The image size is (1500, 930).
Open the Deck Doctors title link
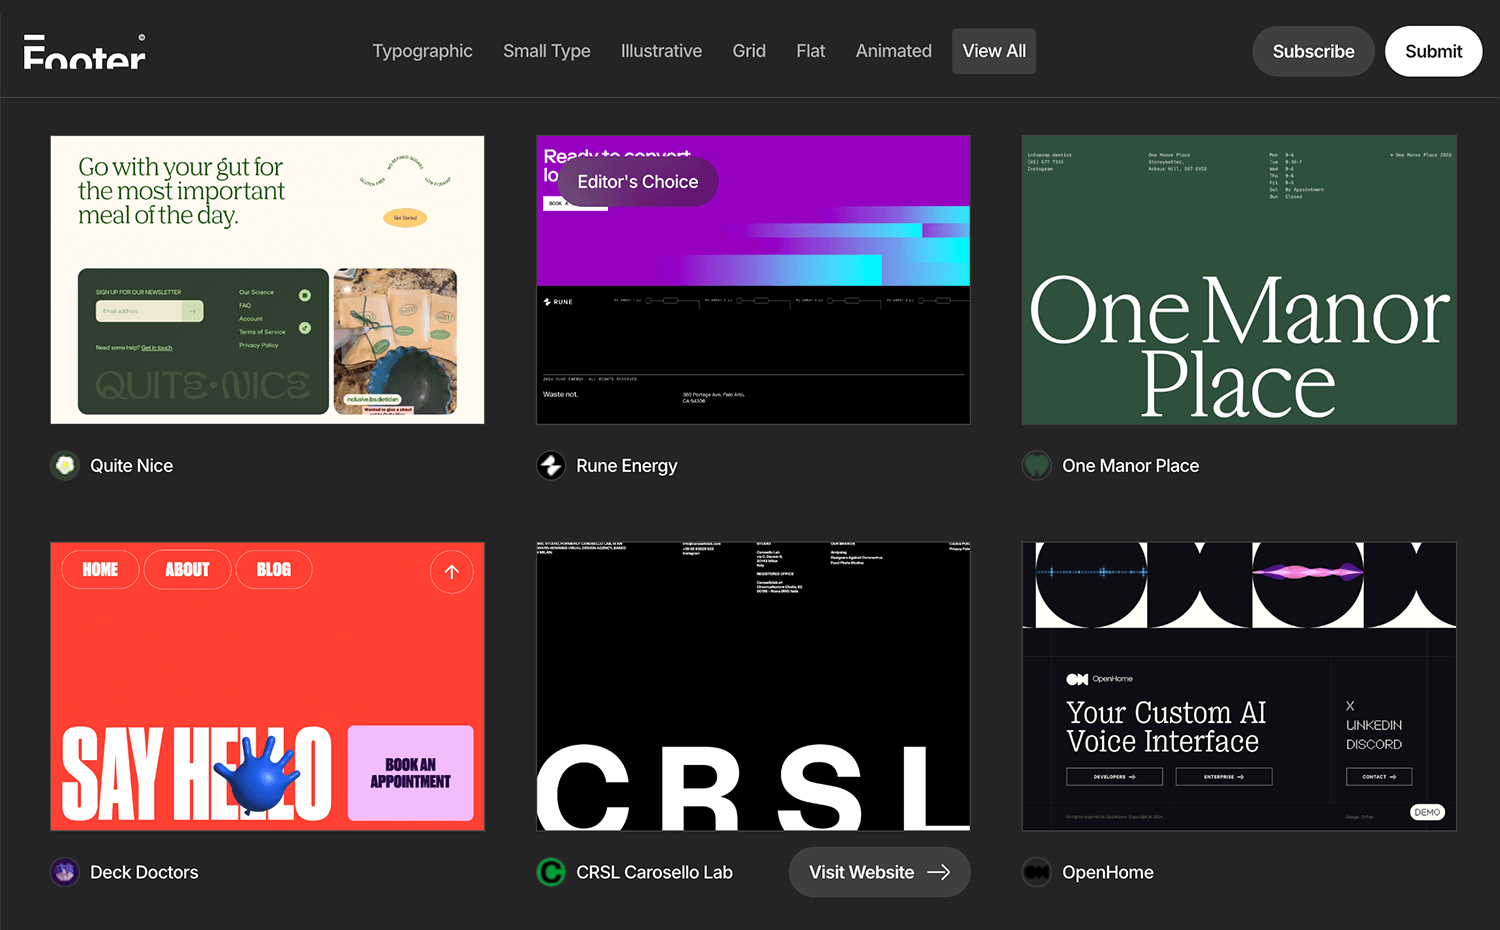tap(144, 873)
